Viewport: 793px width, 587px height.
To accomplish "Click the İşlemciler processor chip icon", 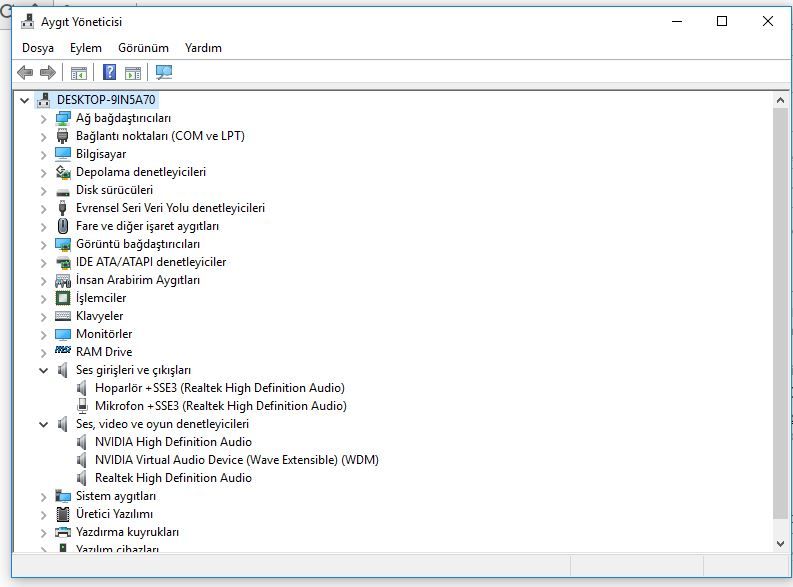I will [63, 298].
